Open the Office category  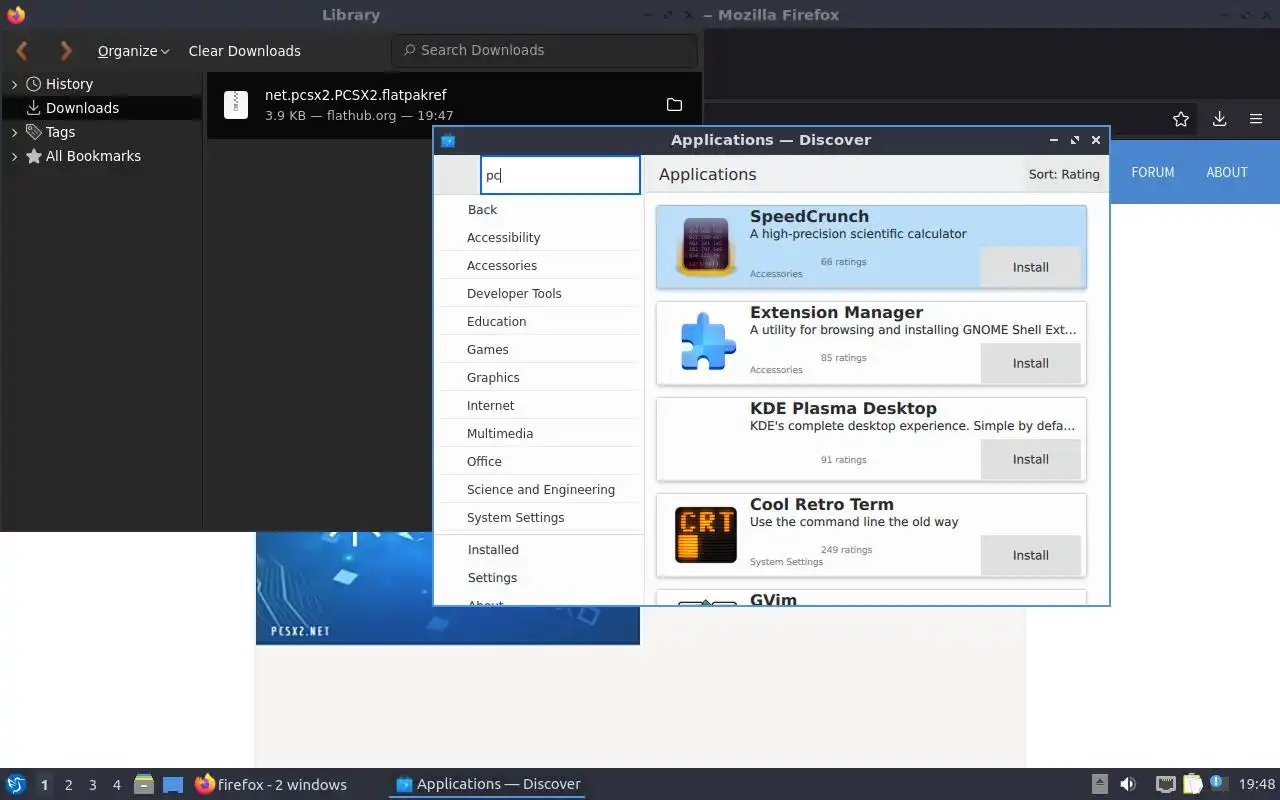point(484,462)
